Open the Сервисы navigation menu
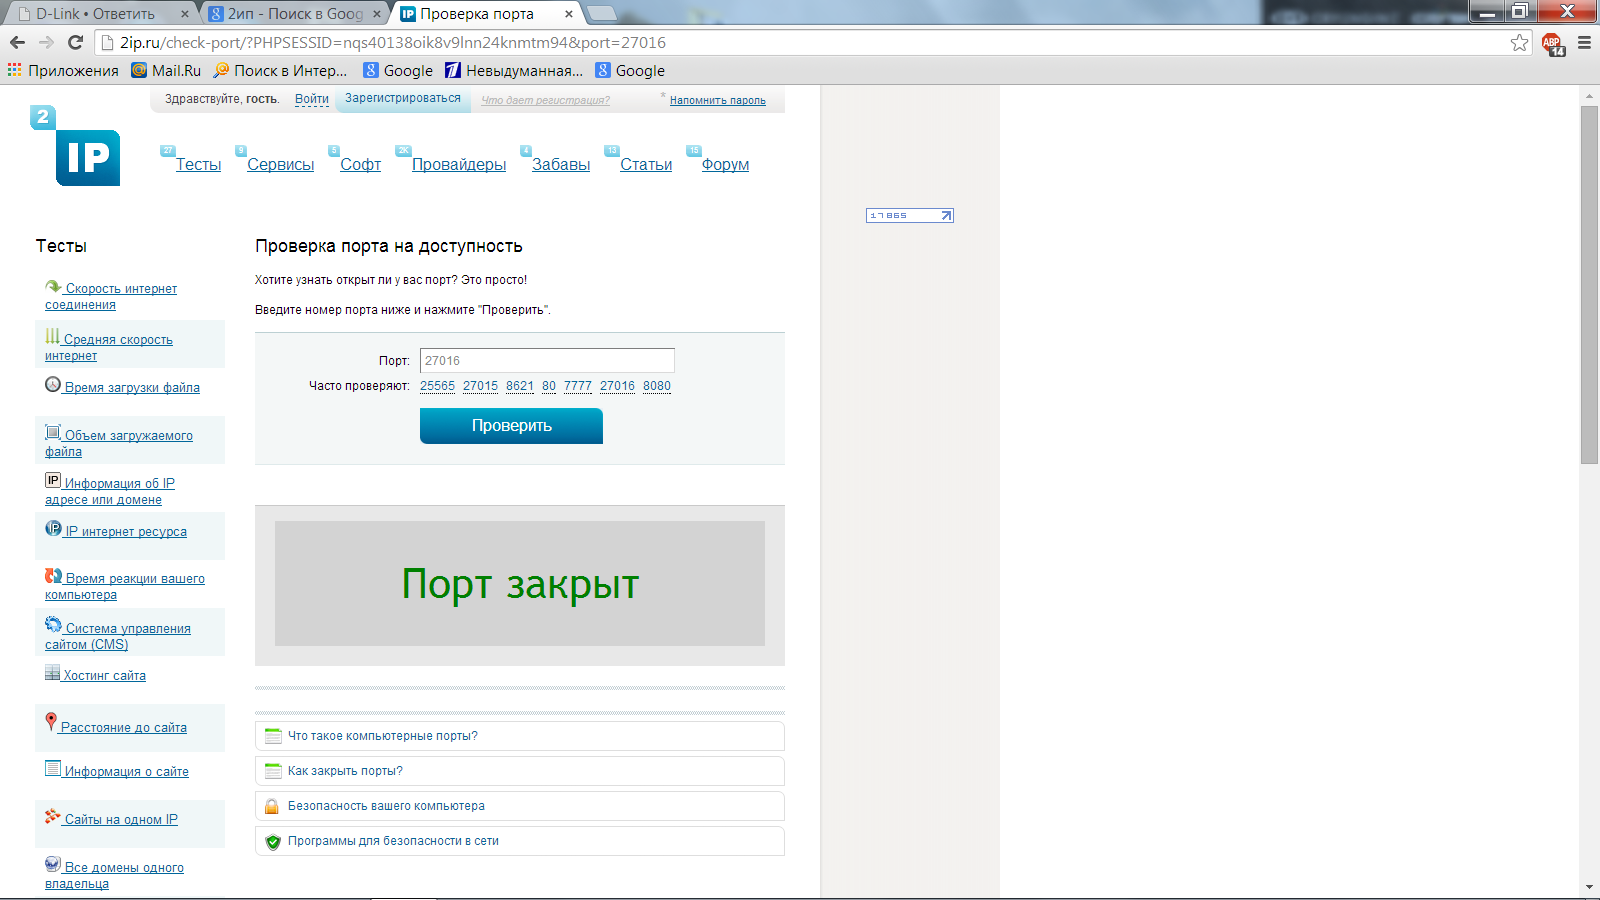 (x=280, y=165)
